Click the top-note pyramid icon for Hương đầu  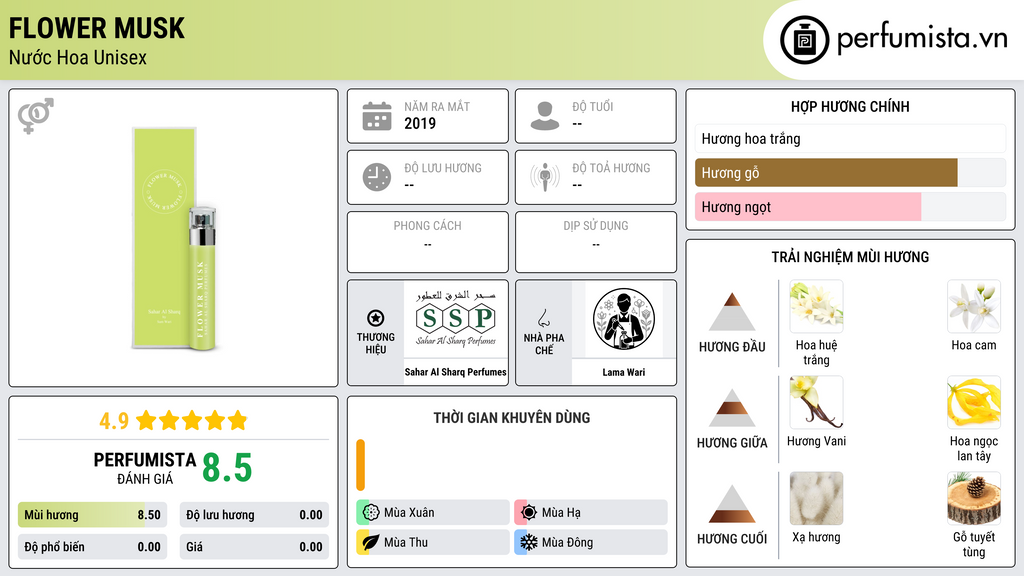tap(732, 312)
